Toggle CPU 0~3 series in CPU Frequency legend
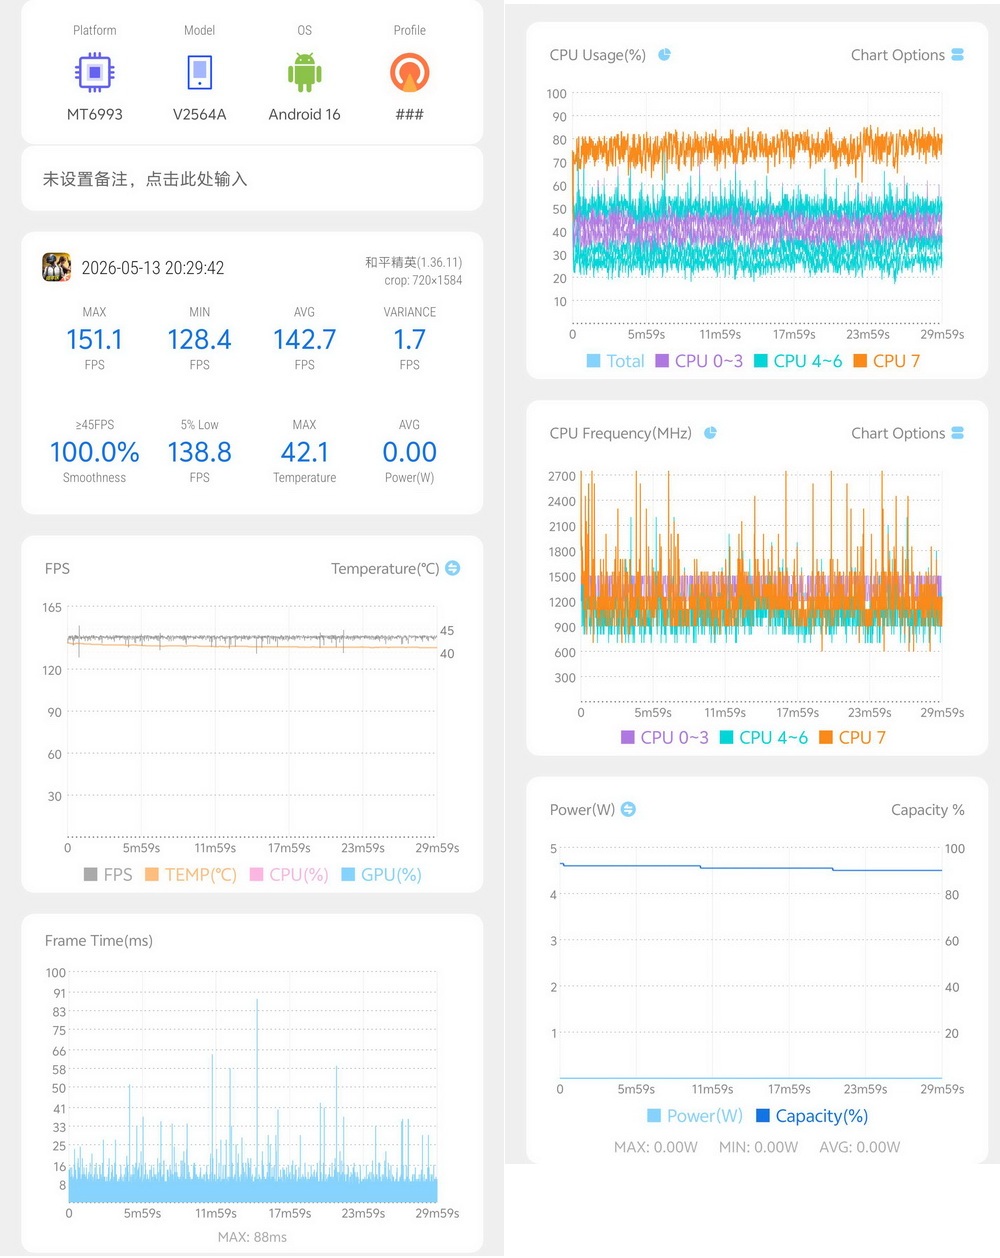This screenshot has width=1000, height=1258. point(664,737)
